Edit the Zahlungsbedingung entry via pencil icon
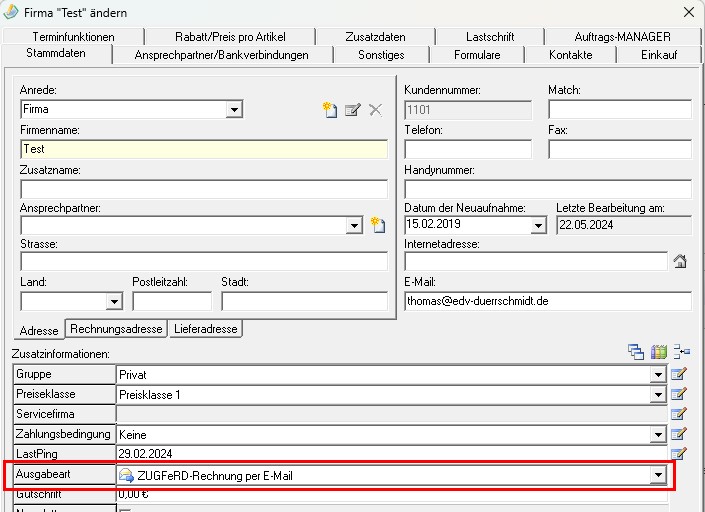 [x=678, y=434]
